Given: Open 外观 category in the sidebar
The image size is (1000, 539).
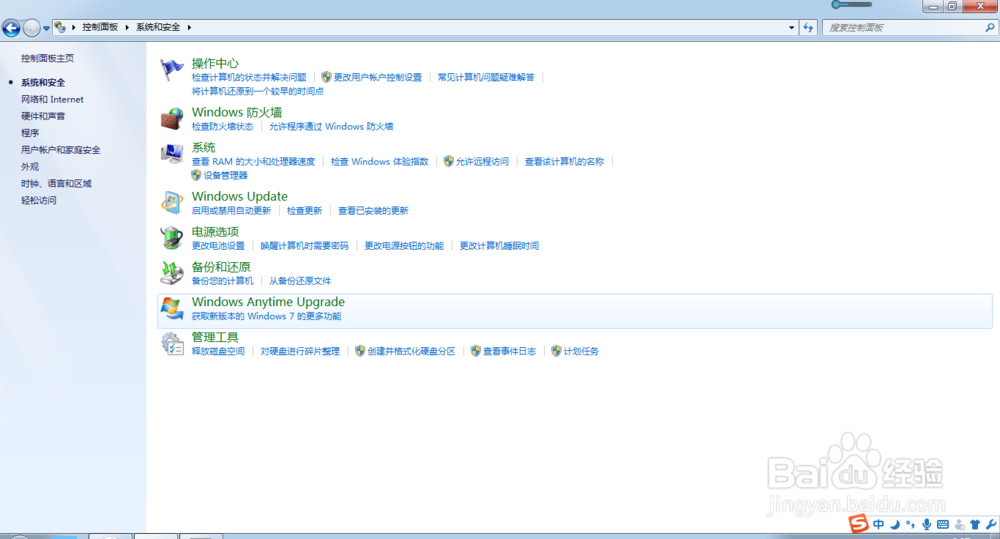Looking at the screenshot, I should coord(30,166).
